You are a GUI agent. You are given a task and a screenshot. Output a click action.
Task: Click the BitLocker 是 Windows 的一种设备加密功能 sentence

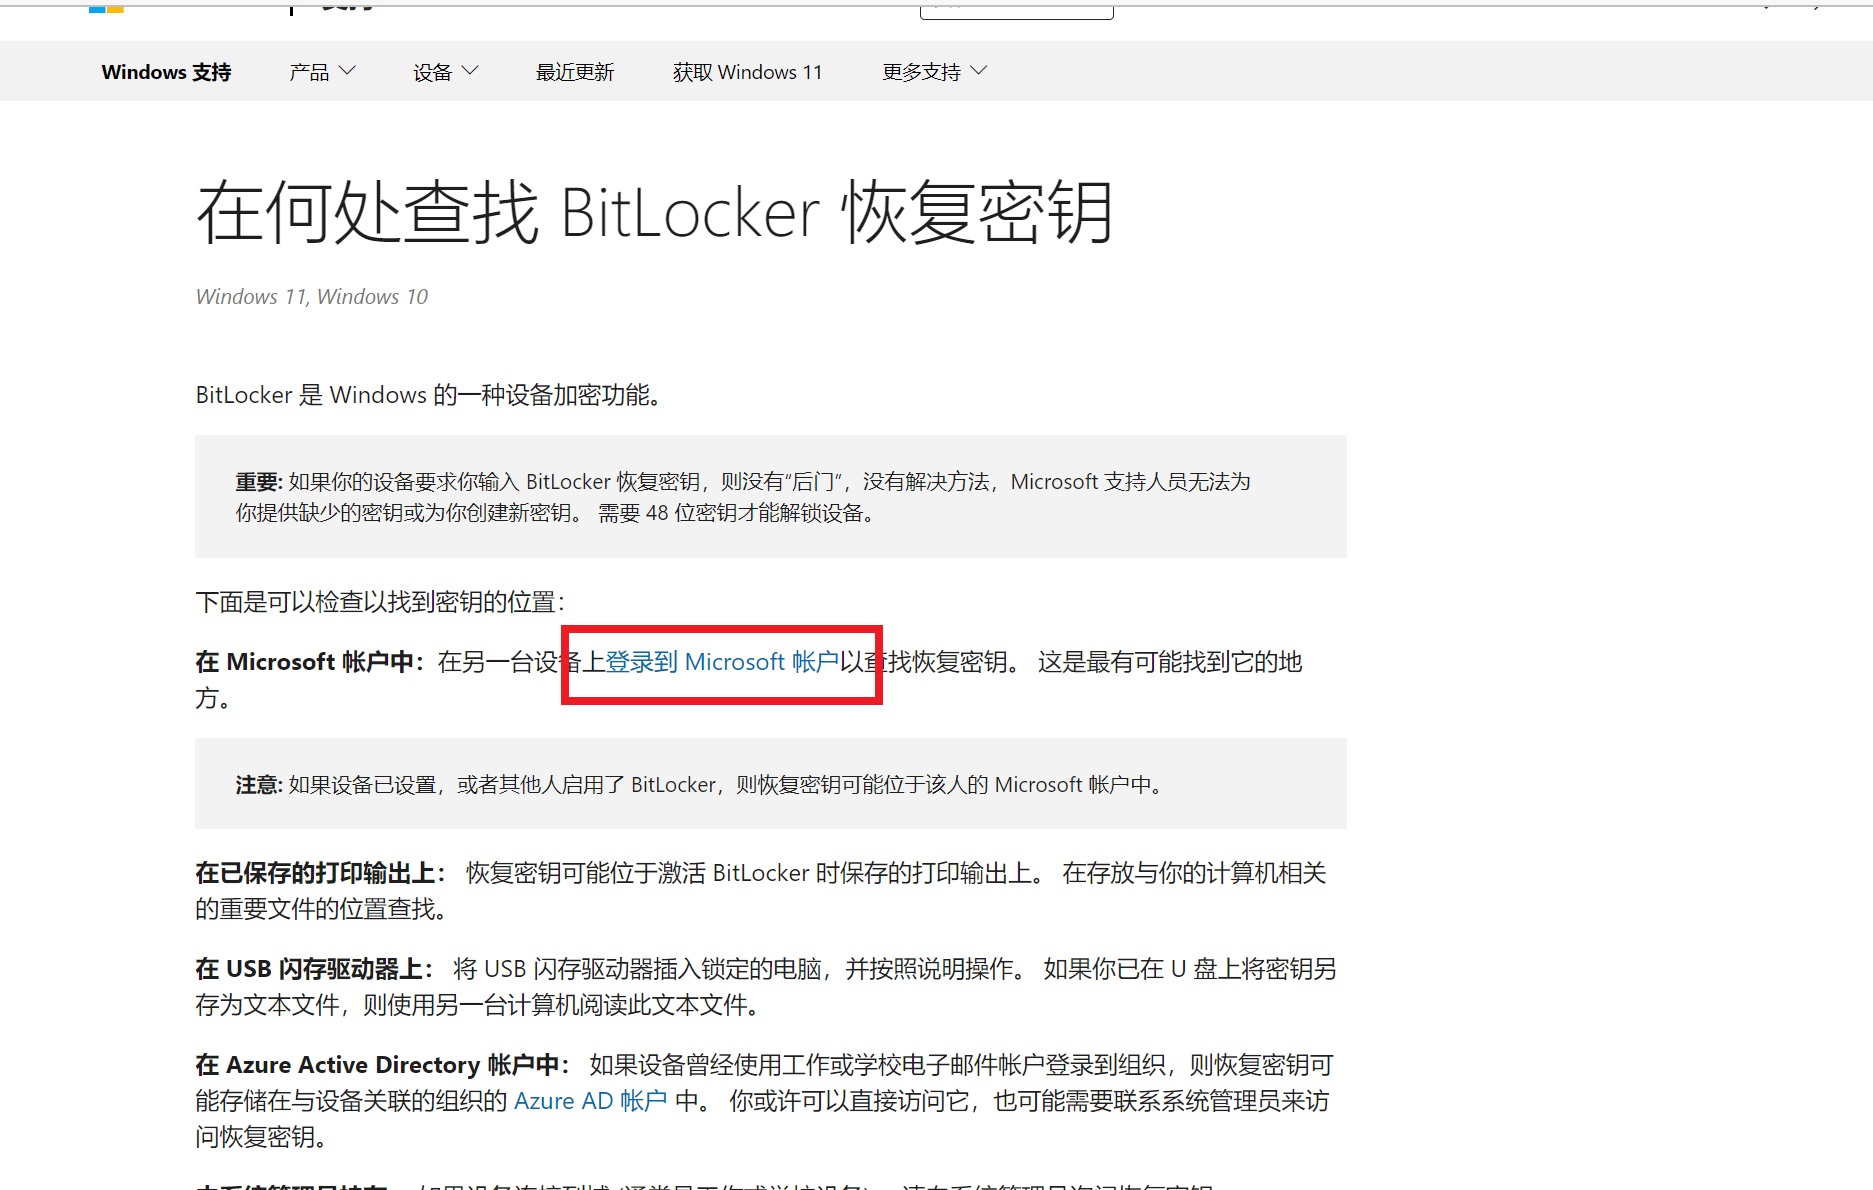pos(430,395)
